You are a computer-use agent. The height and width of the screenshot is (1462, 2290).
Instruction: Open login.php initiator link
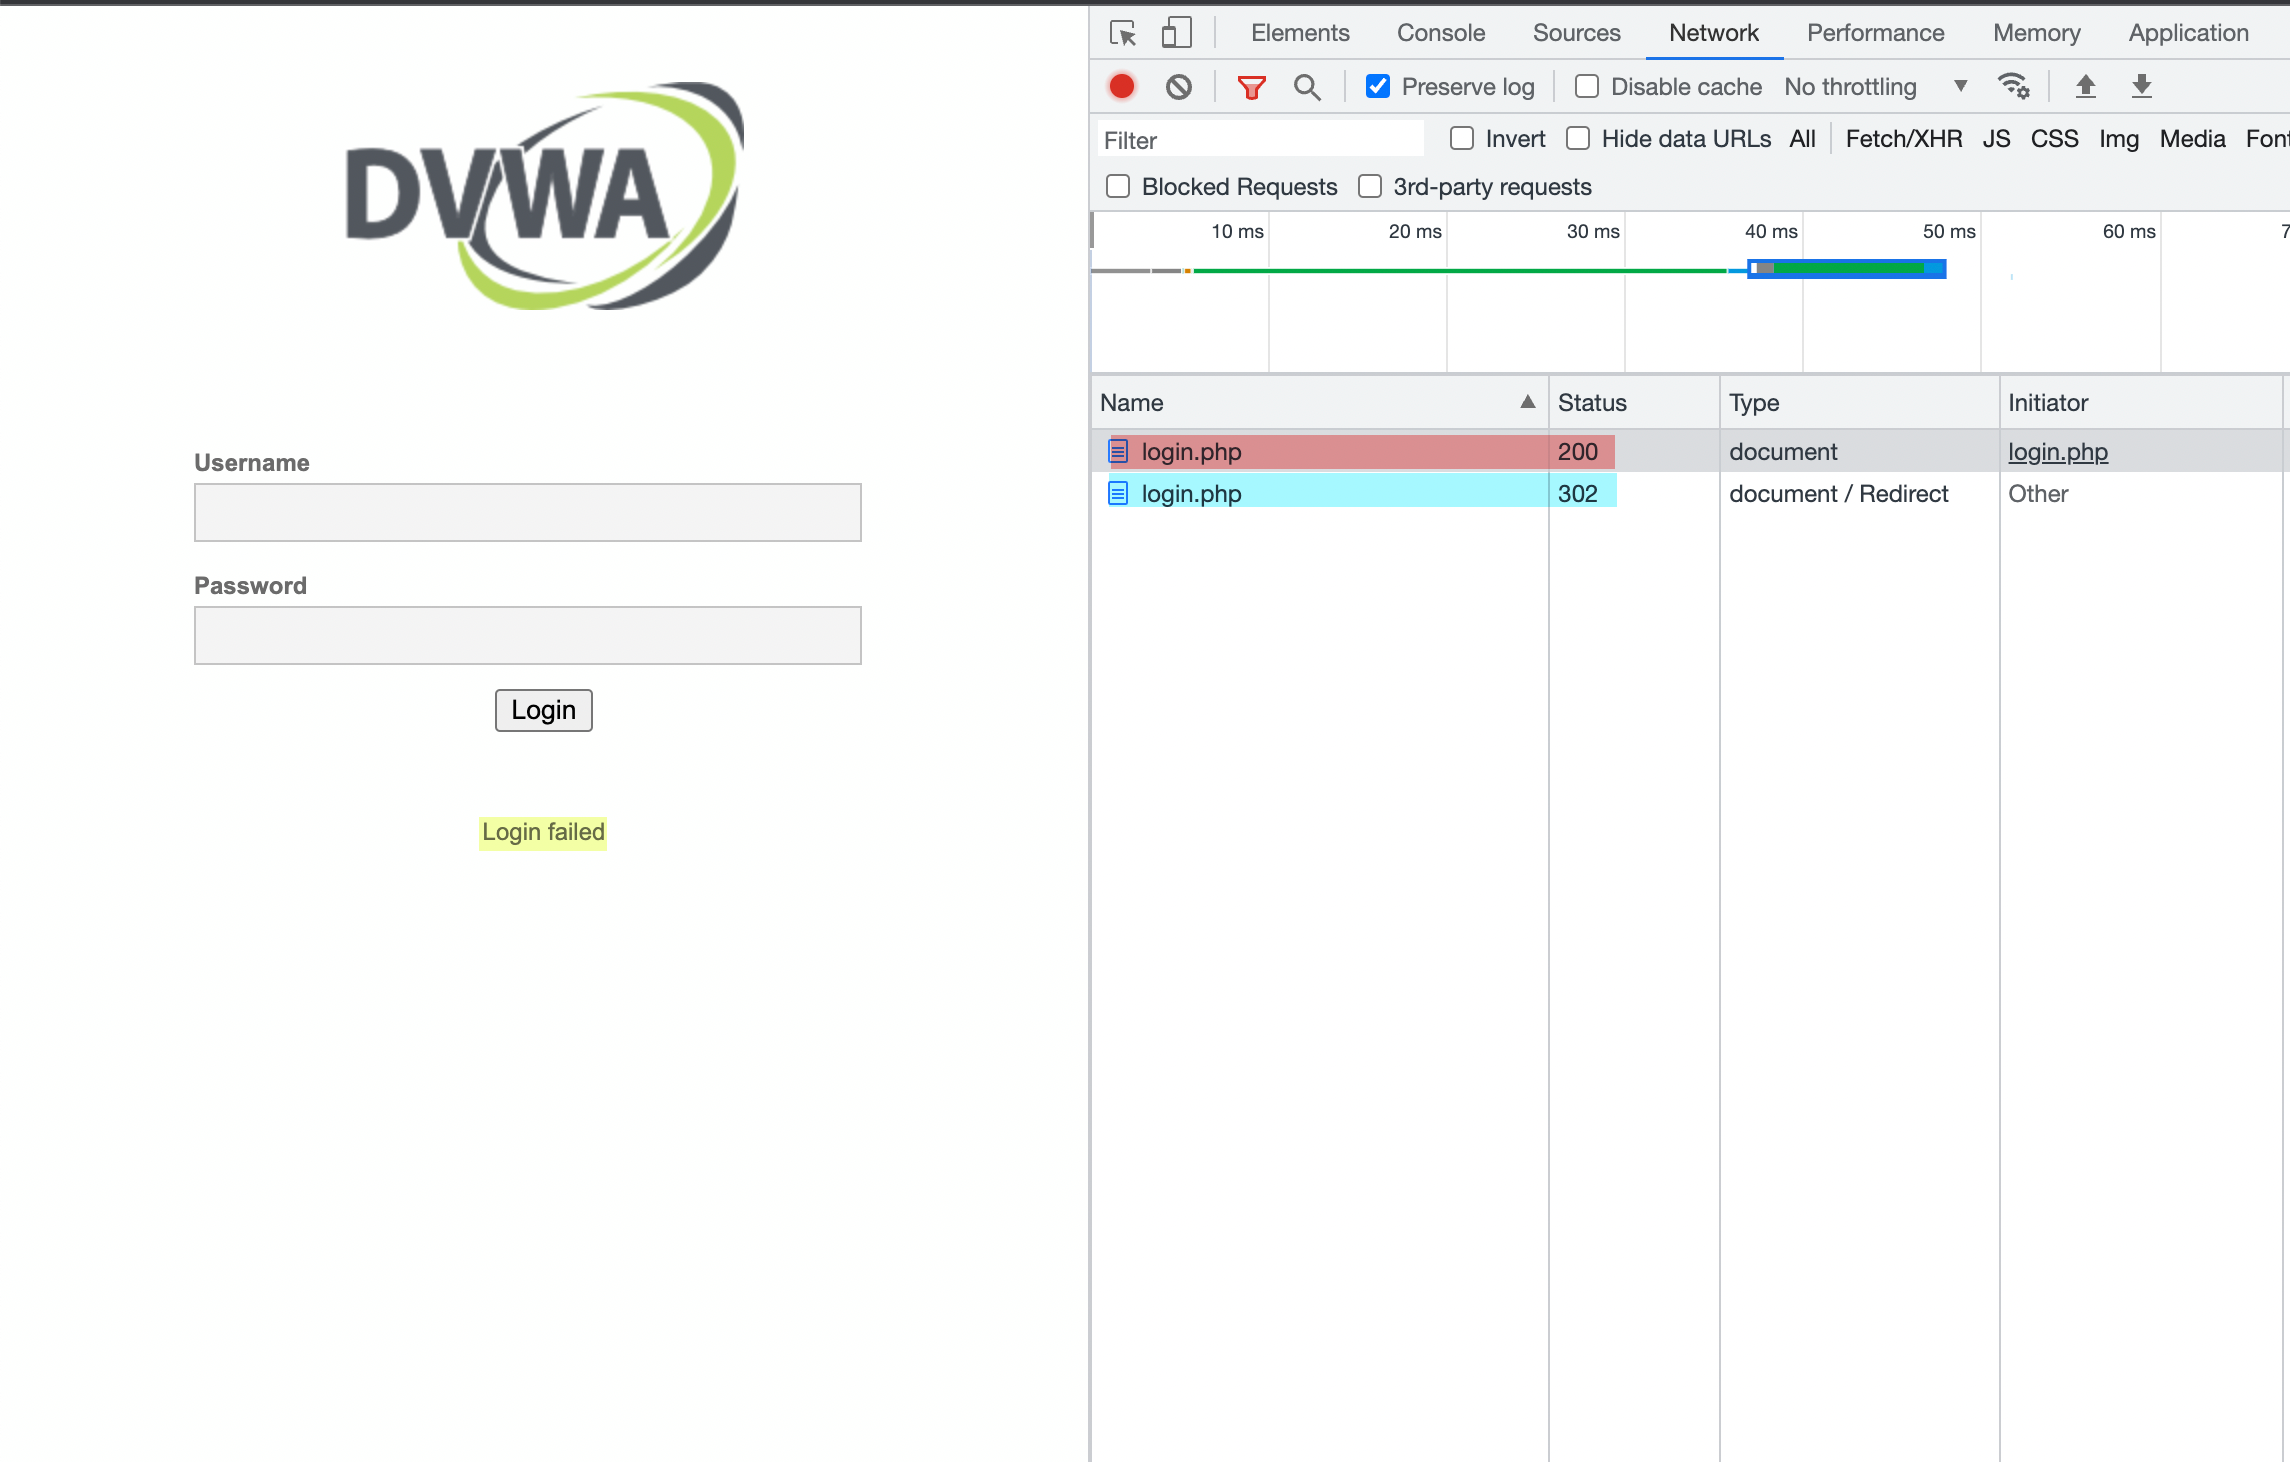pyautogui.click(x=2058, y=452)
